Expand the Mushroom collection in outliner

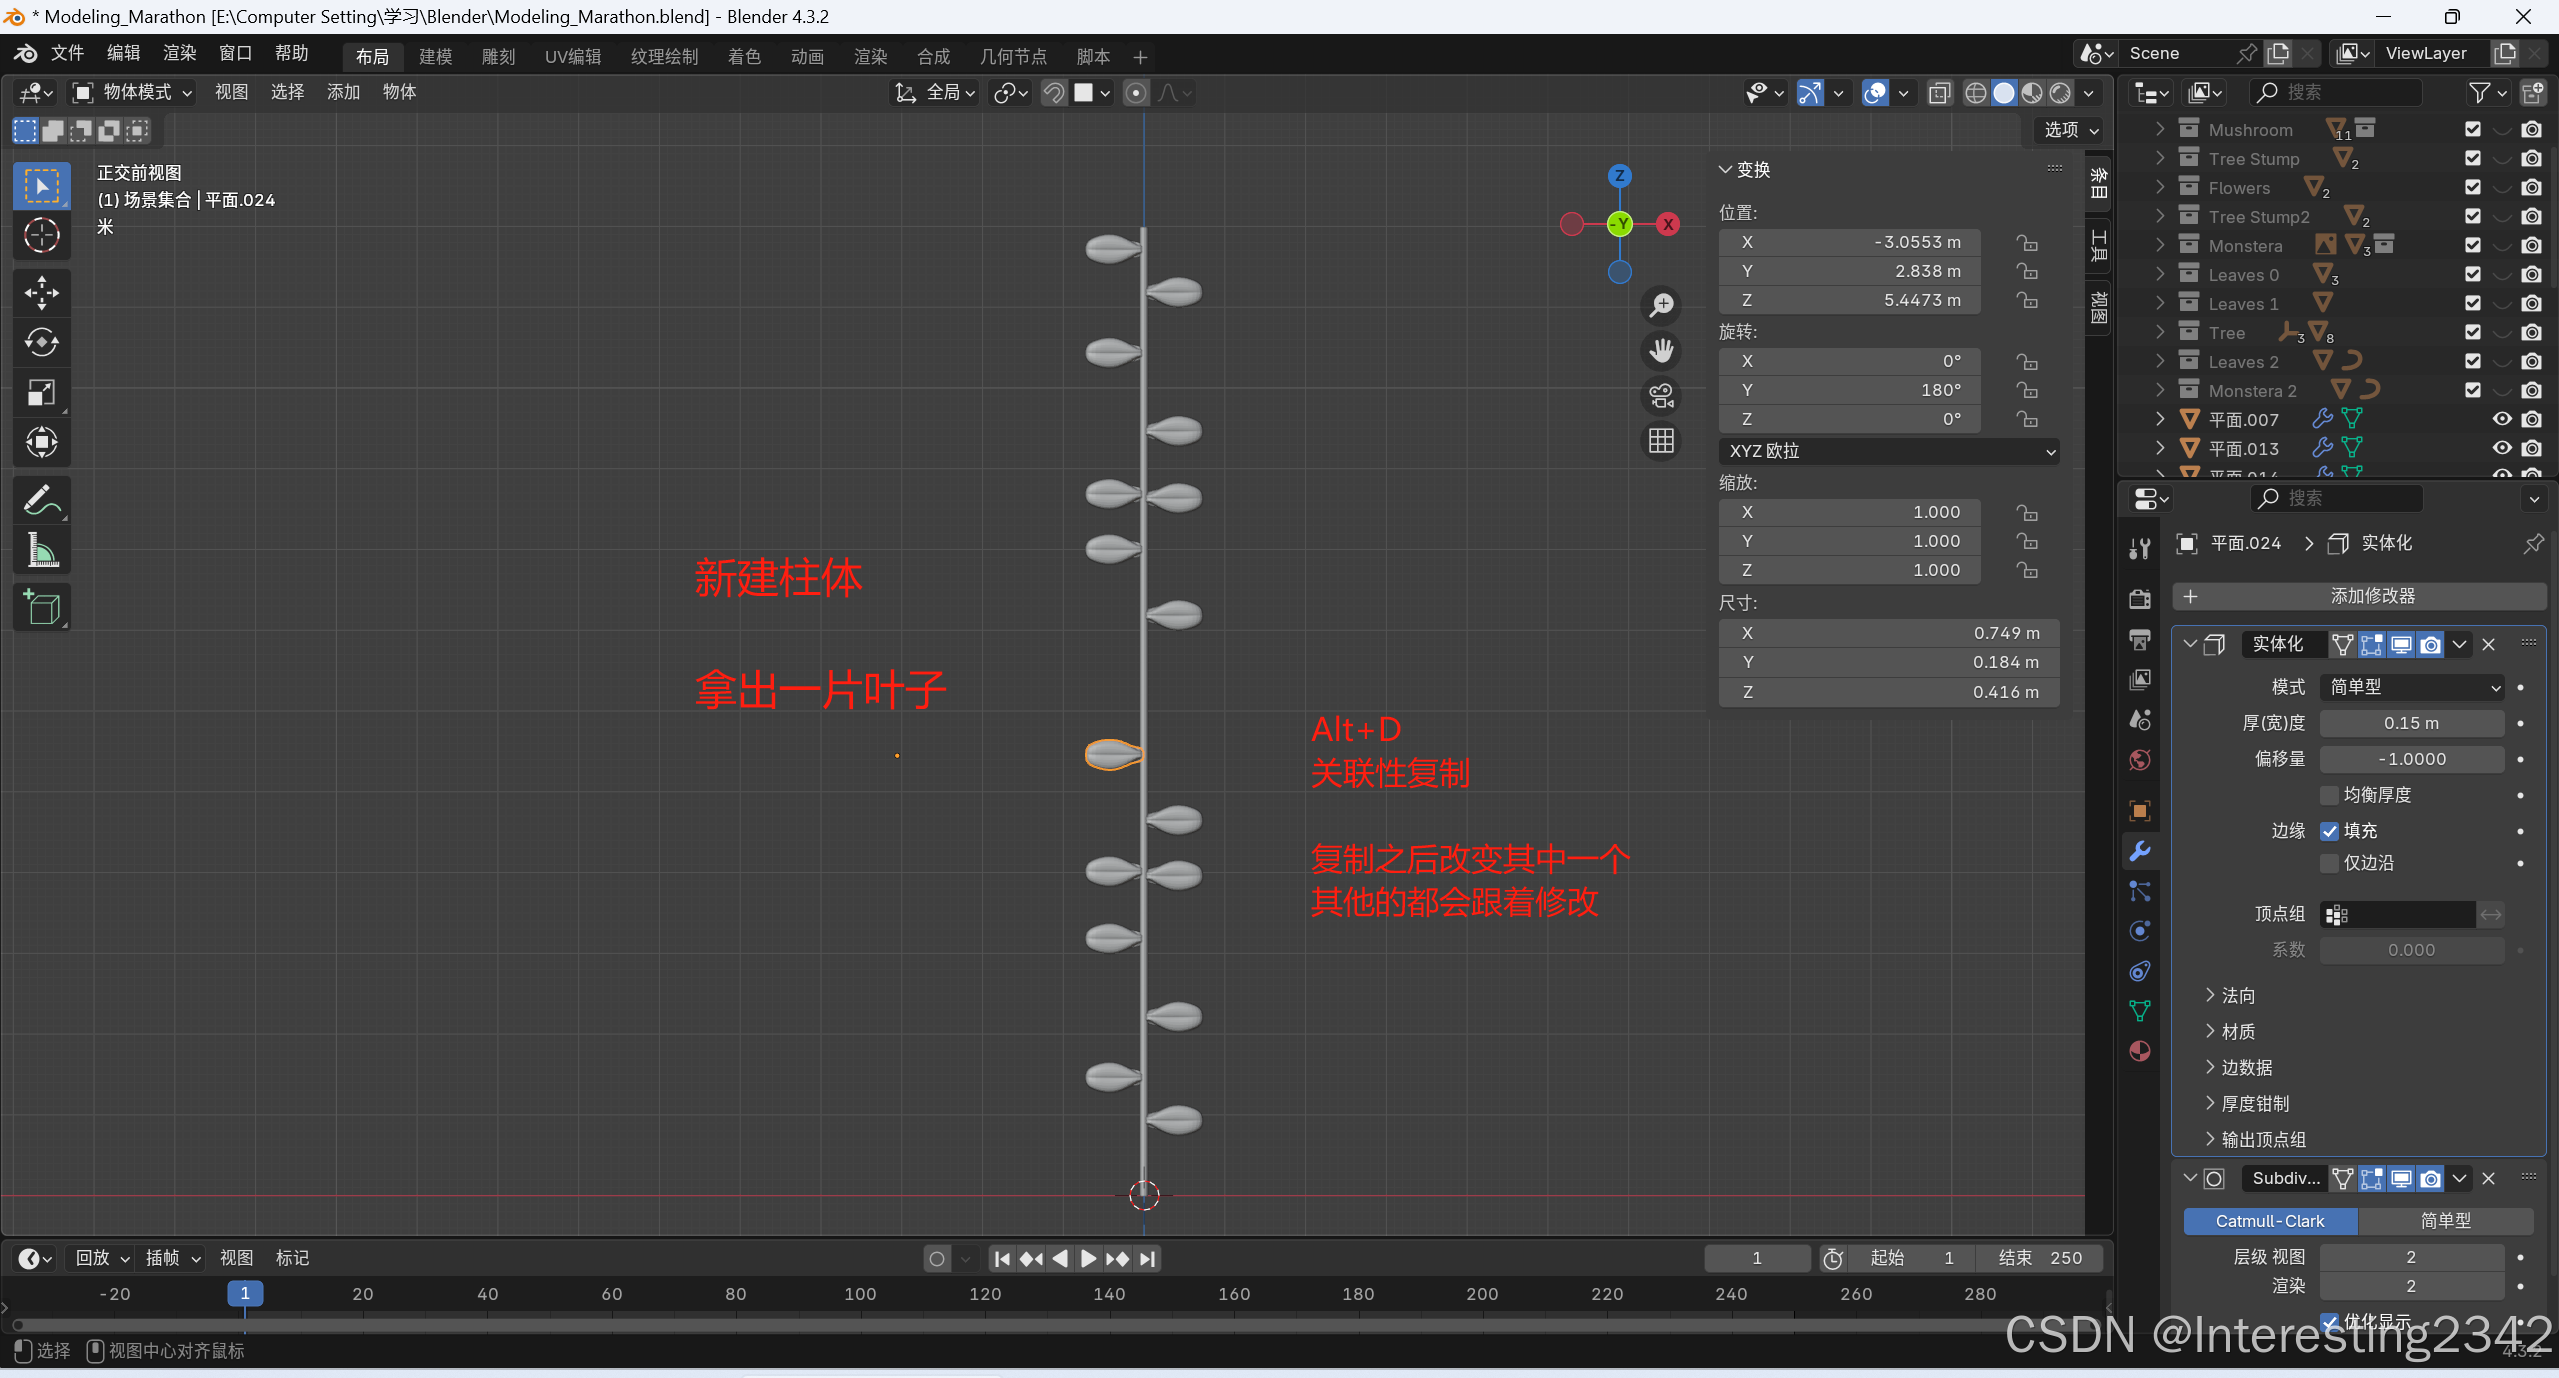pos(2160,129)
